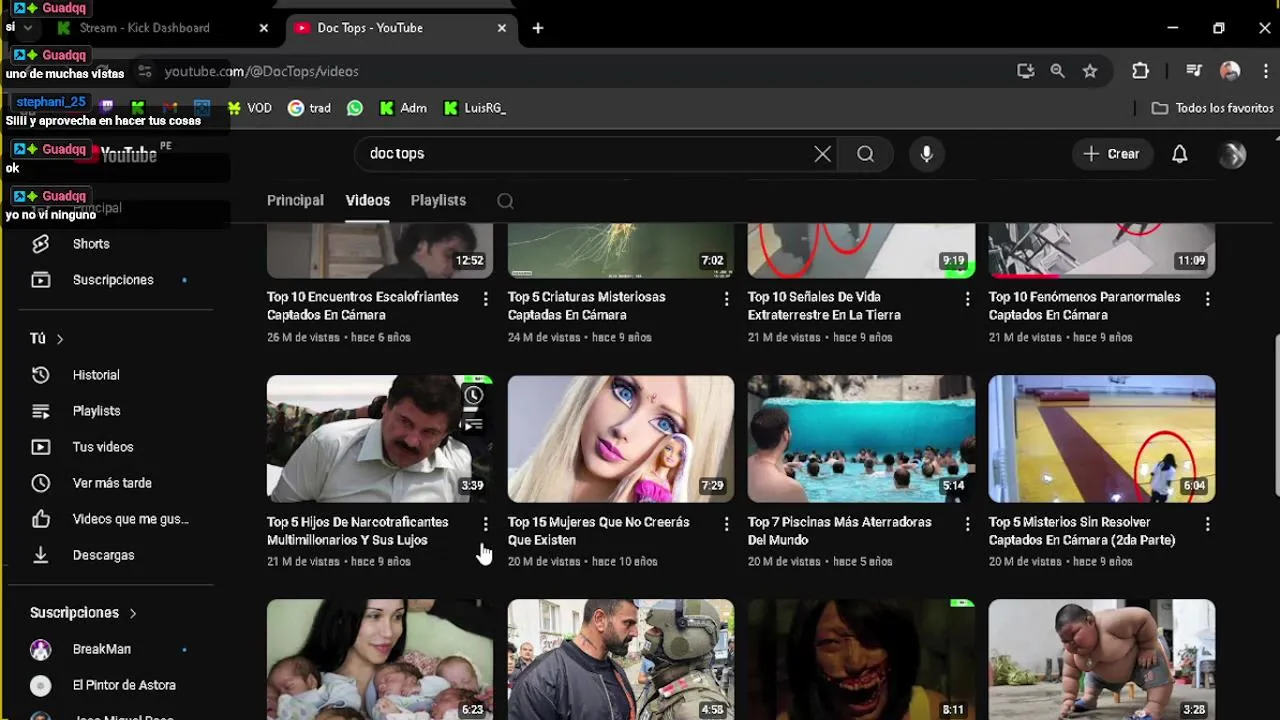Open Todos los favoritos bookmarks folder
The height and width of the screenshot is (720, 1280).
[1212, 108]
